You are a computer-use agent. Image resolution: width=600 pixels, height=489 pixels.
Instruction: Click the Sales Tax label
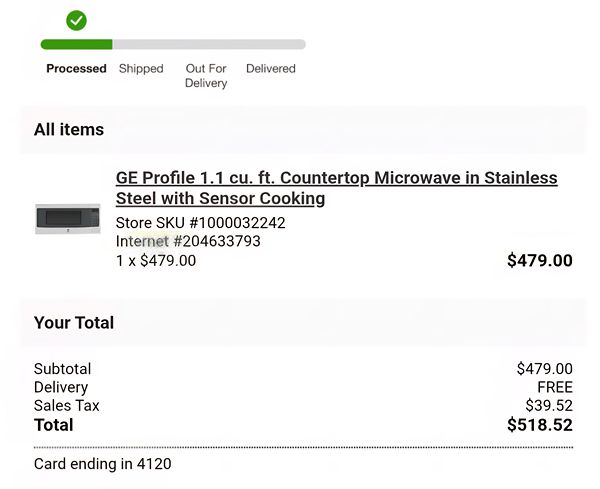(x=67, y=406)
